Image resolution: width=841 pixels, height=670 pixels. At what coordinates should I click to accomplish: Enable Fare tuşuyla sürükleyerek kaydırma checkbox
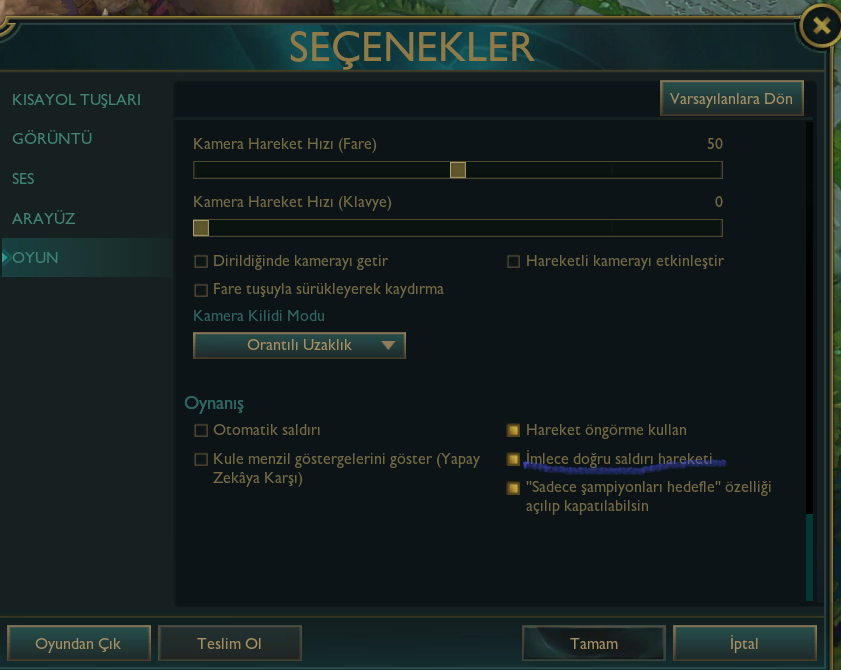point(201,290)
